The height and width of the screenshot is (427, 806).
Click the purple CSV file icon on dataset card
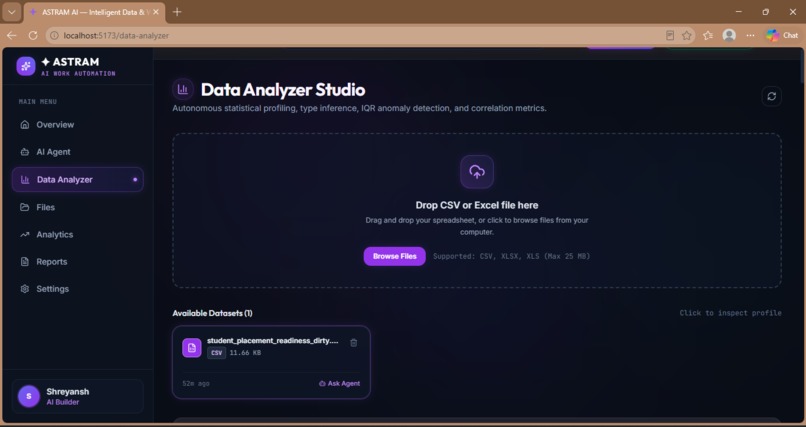pos(192,348)
